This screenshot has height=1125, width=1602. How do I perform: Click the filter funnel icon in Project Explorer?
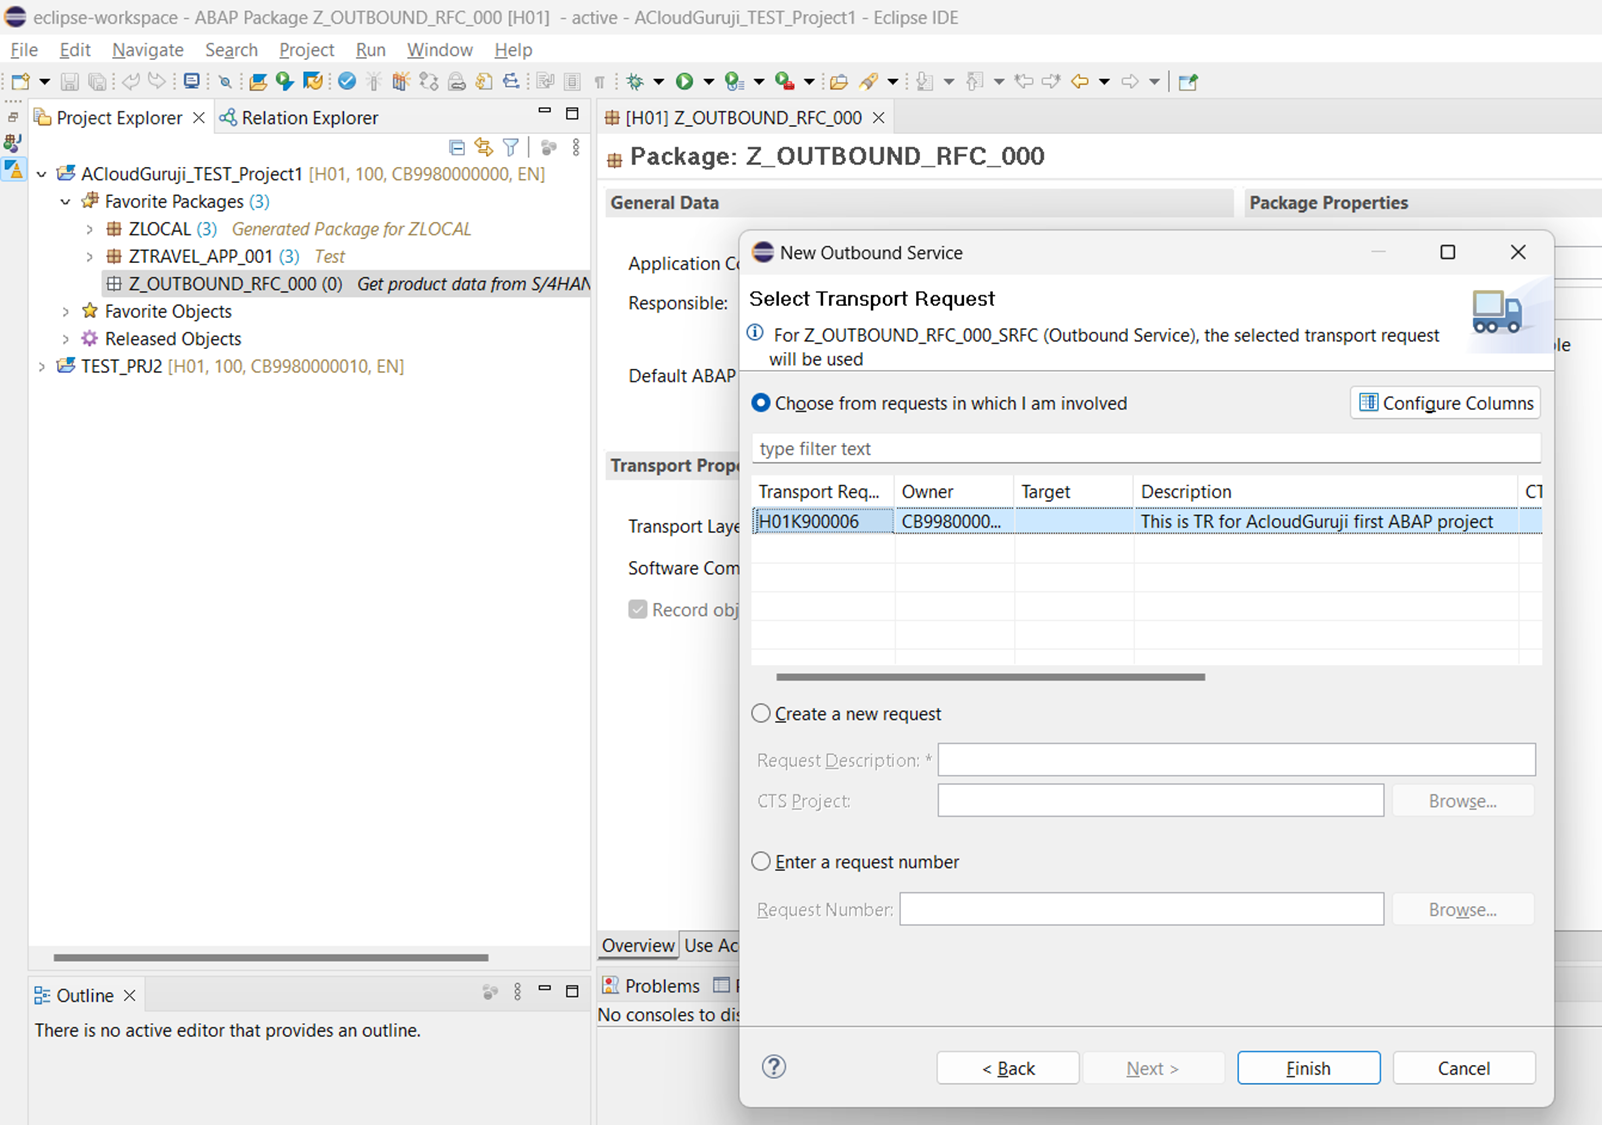(x=511, y=148)
